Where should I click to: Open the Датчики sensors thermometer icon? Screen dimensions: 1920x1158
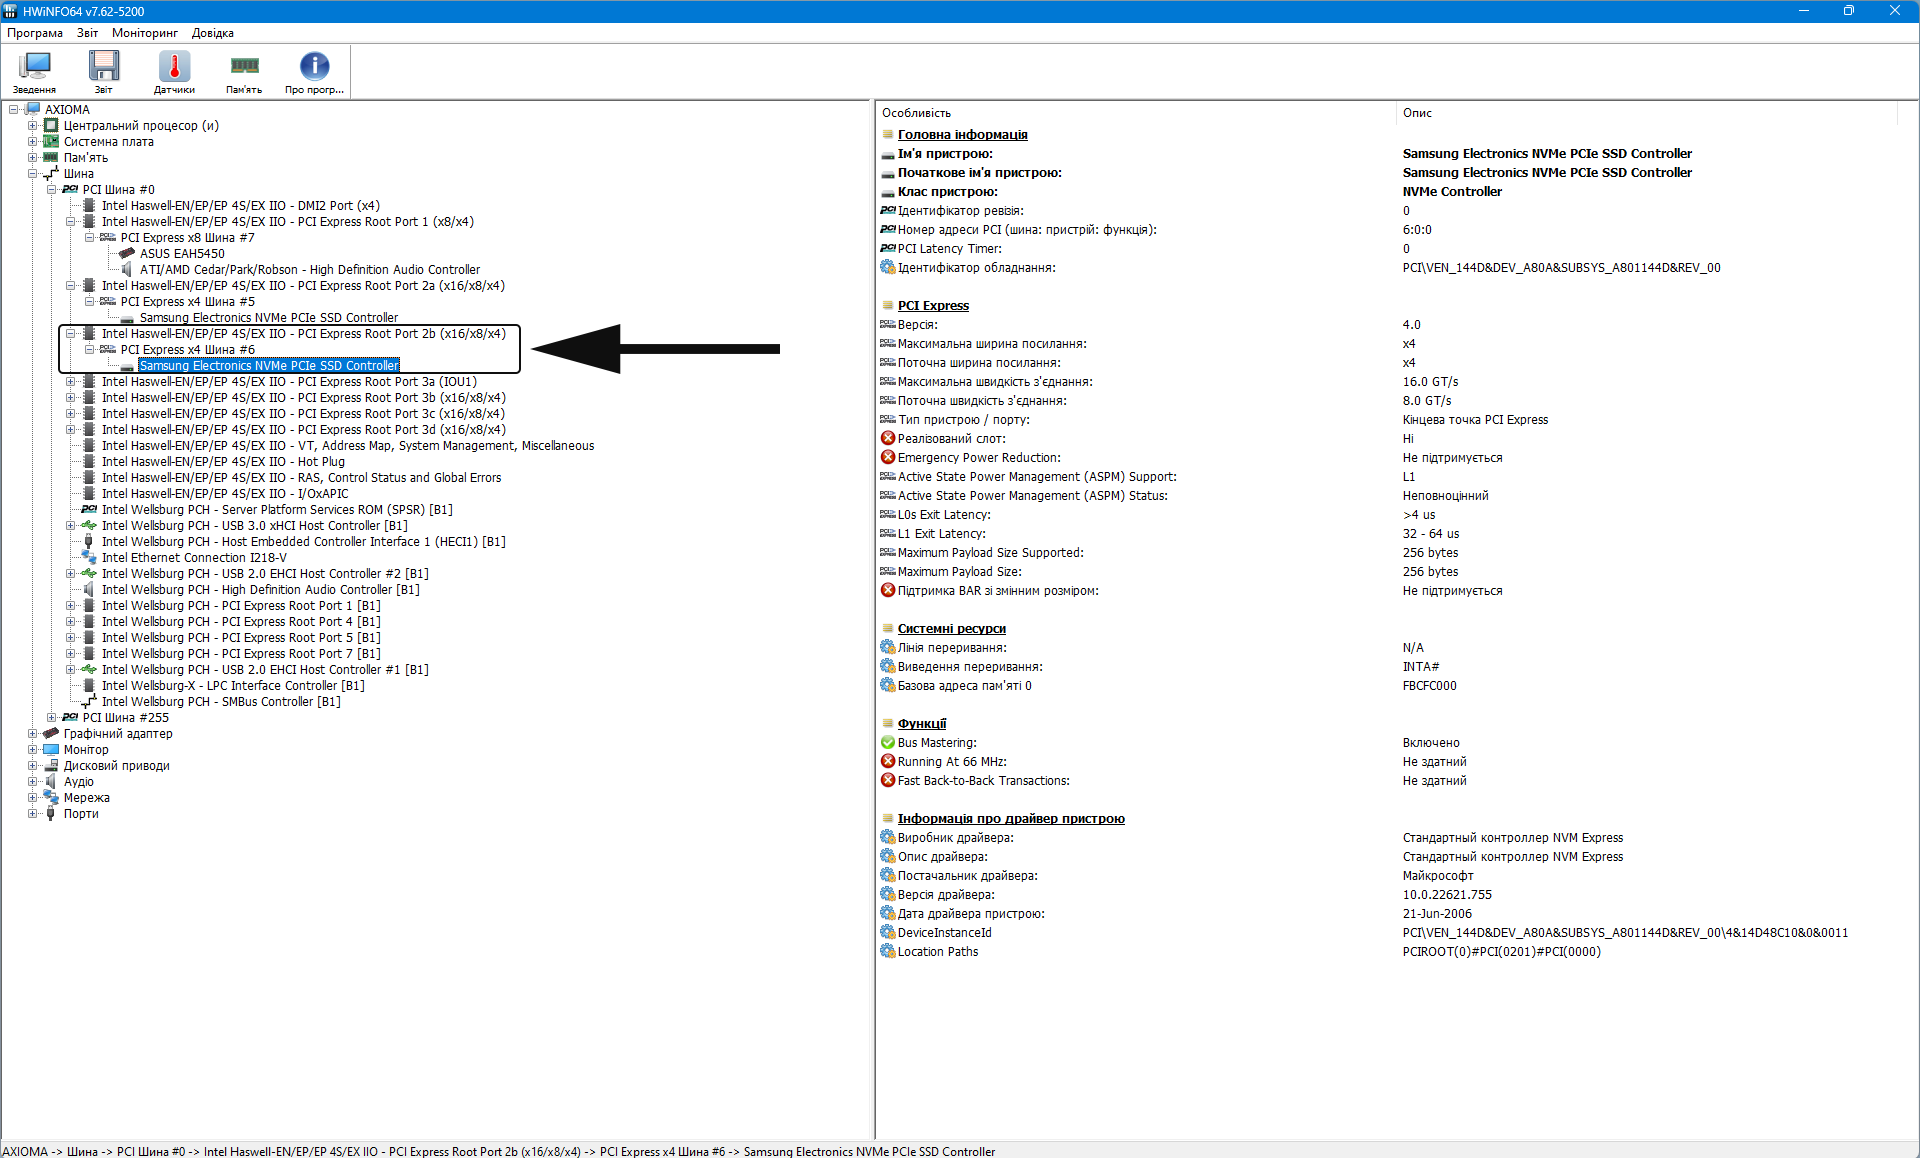tap(174, 72)
